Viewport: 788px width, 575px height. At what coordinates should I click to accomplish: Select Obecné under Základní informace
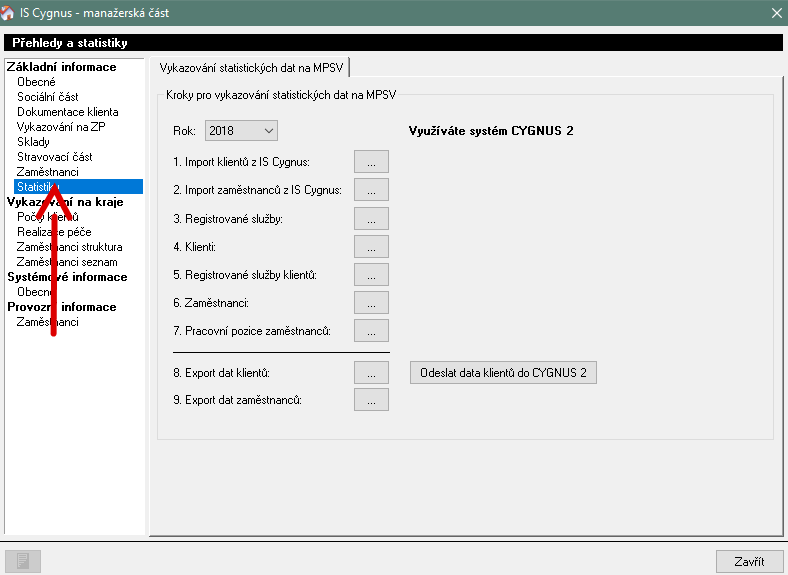coord(36,82)
